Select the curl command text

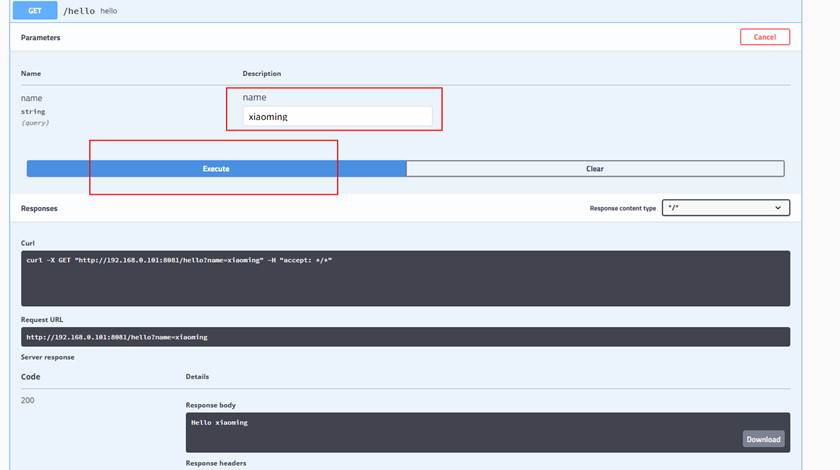click(179, 260)
